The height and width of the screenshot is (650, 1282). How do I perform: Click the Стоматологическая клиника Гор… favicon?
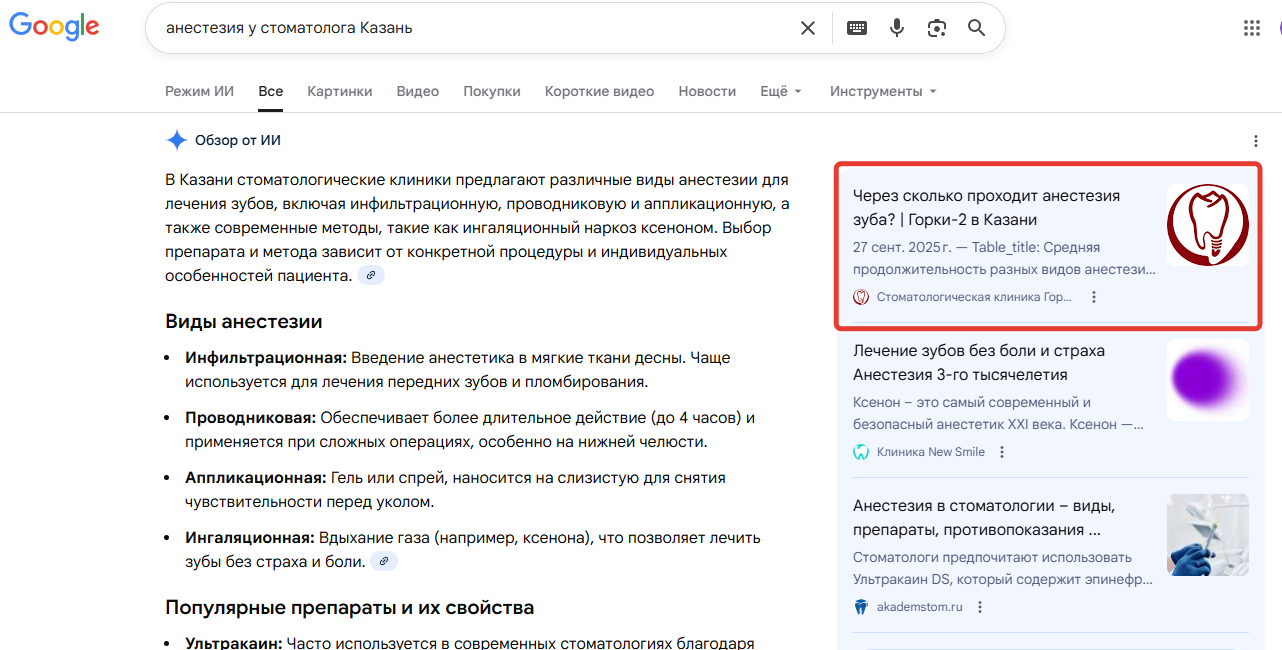(861, 297)
